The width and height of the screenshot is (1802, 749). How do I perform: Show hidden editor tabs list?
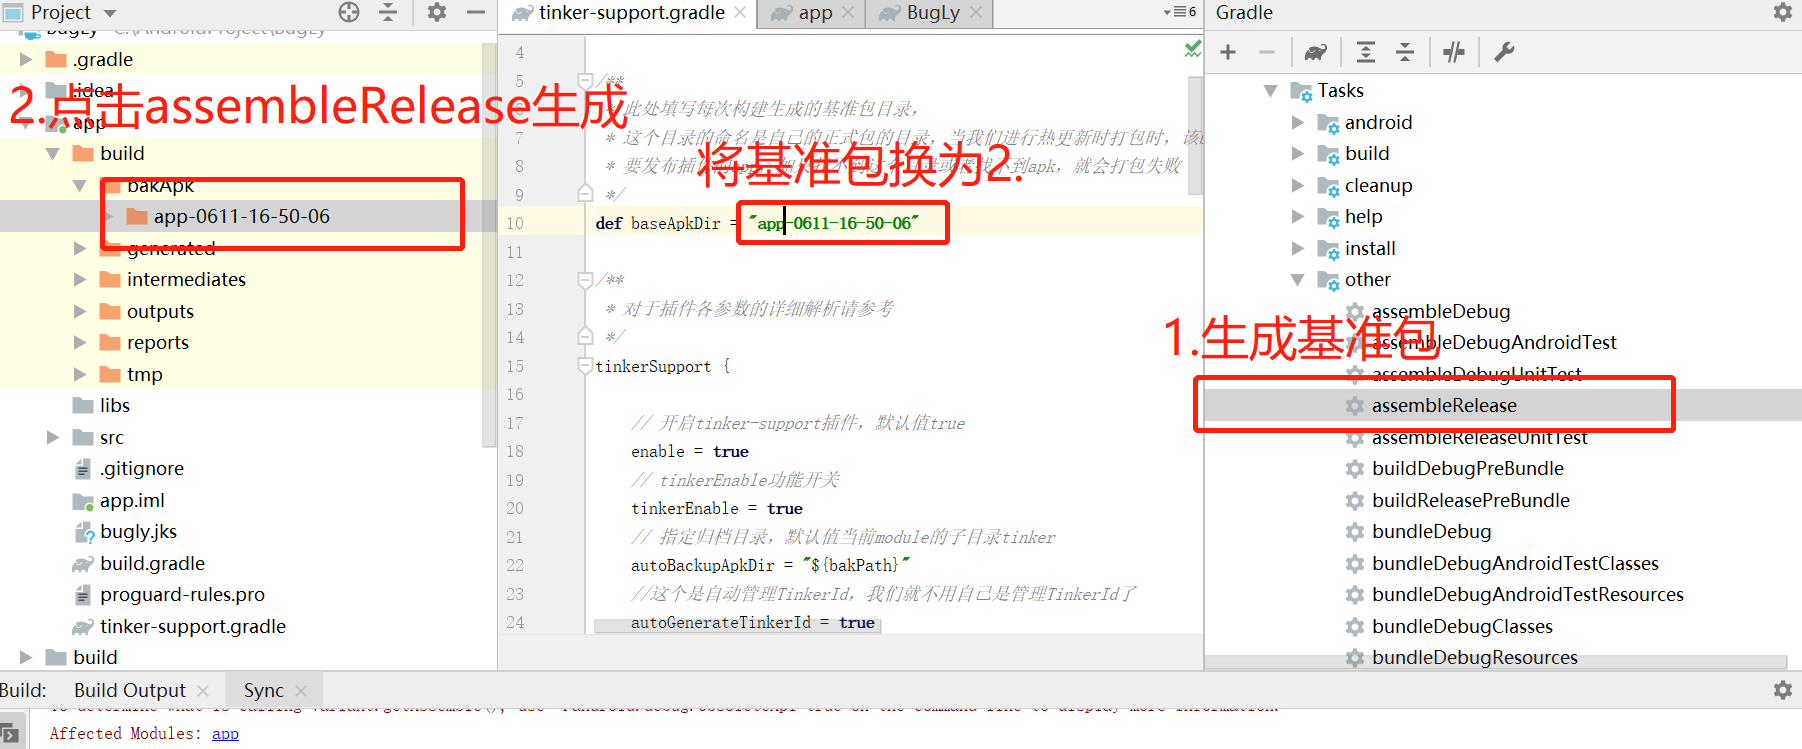(1180, 12)
